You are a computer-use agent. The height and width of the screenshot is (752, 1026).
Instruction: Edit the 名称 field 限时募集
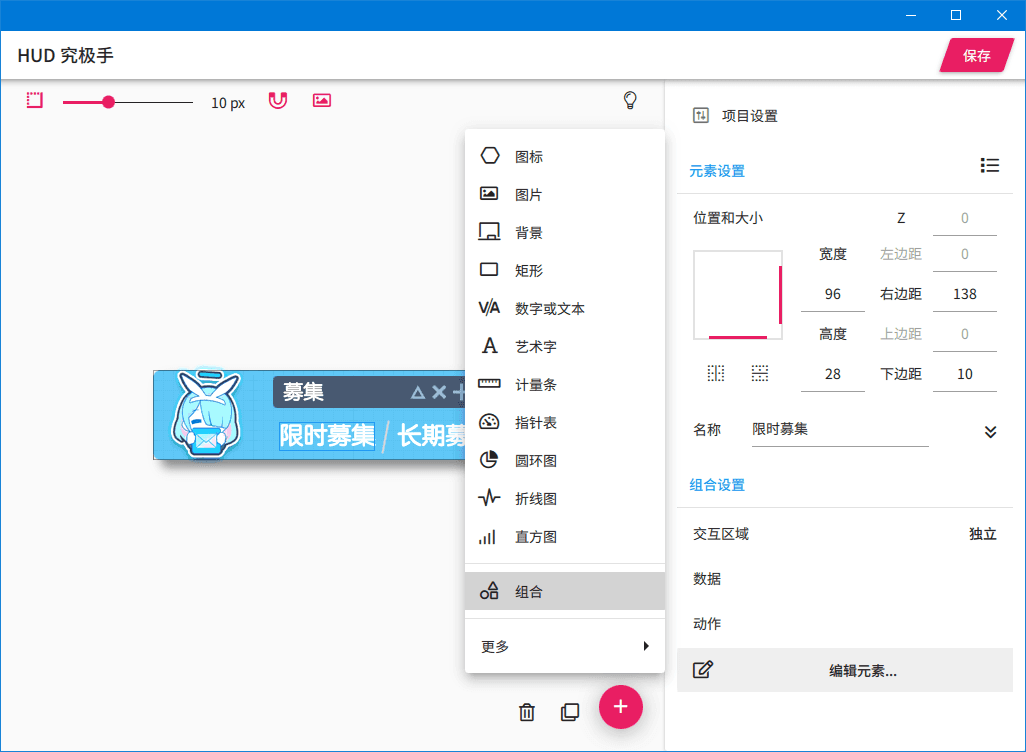840,430
